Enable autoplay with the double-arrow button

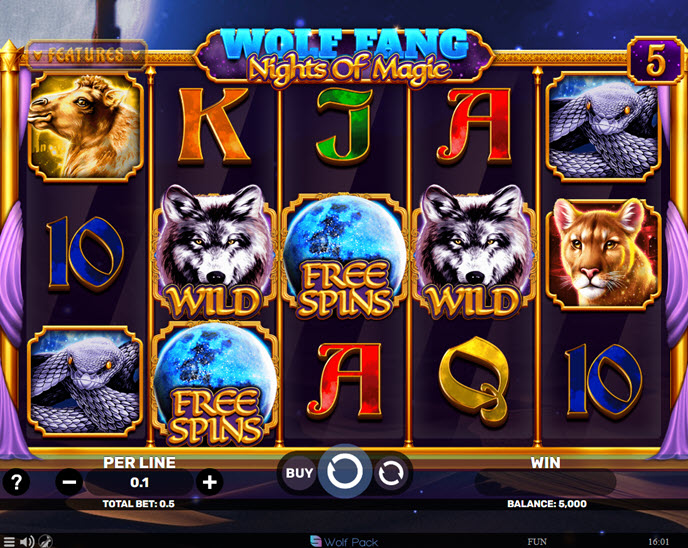click(391, 473)
